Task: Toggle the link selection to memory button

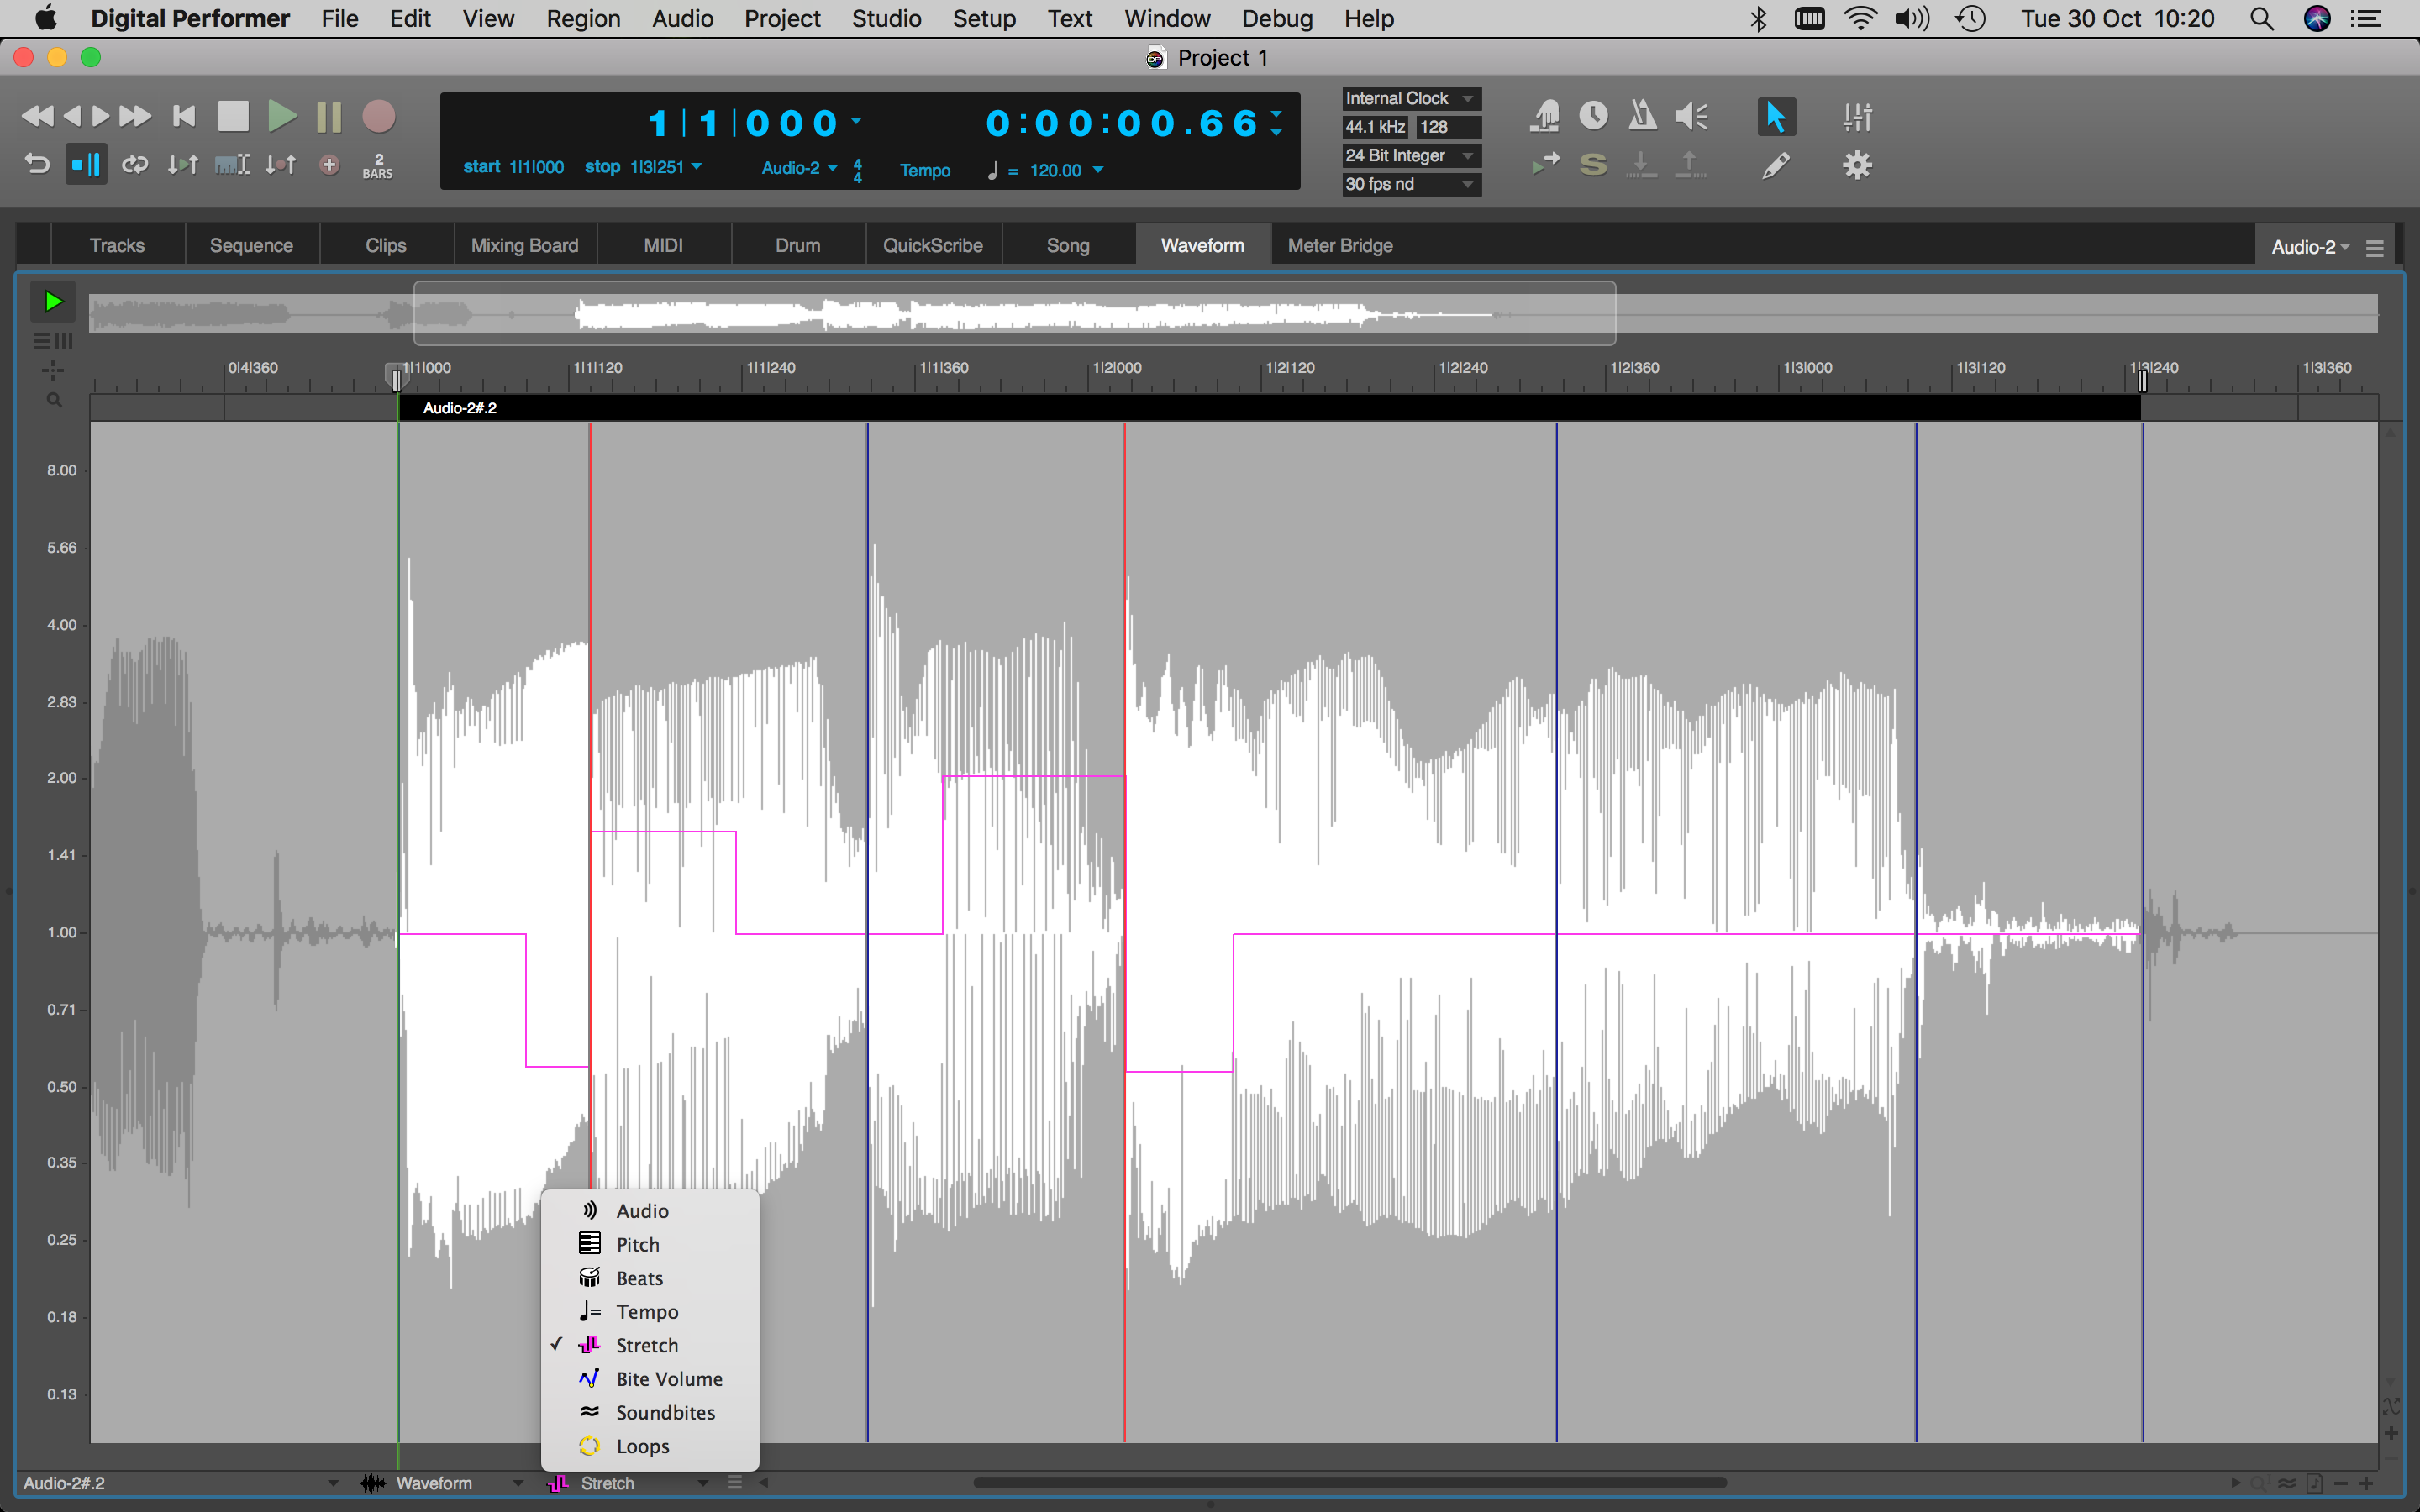Action: [x=232, y=164]
